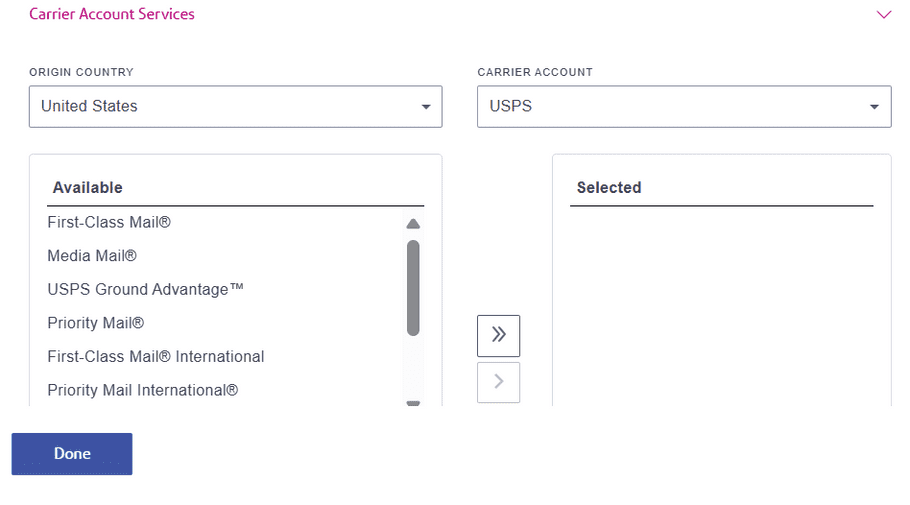This screenshot has width=910, height=505.
Task: Open the Carrier Account USPS dropdown
Action: coord(684,106)
